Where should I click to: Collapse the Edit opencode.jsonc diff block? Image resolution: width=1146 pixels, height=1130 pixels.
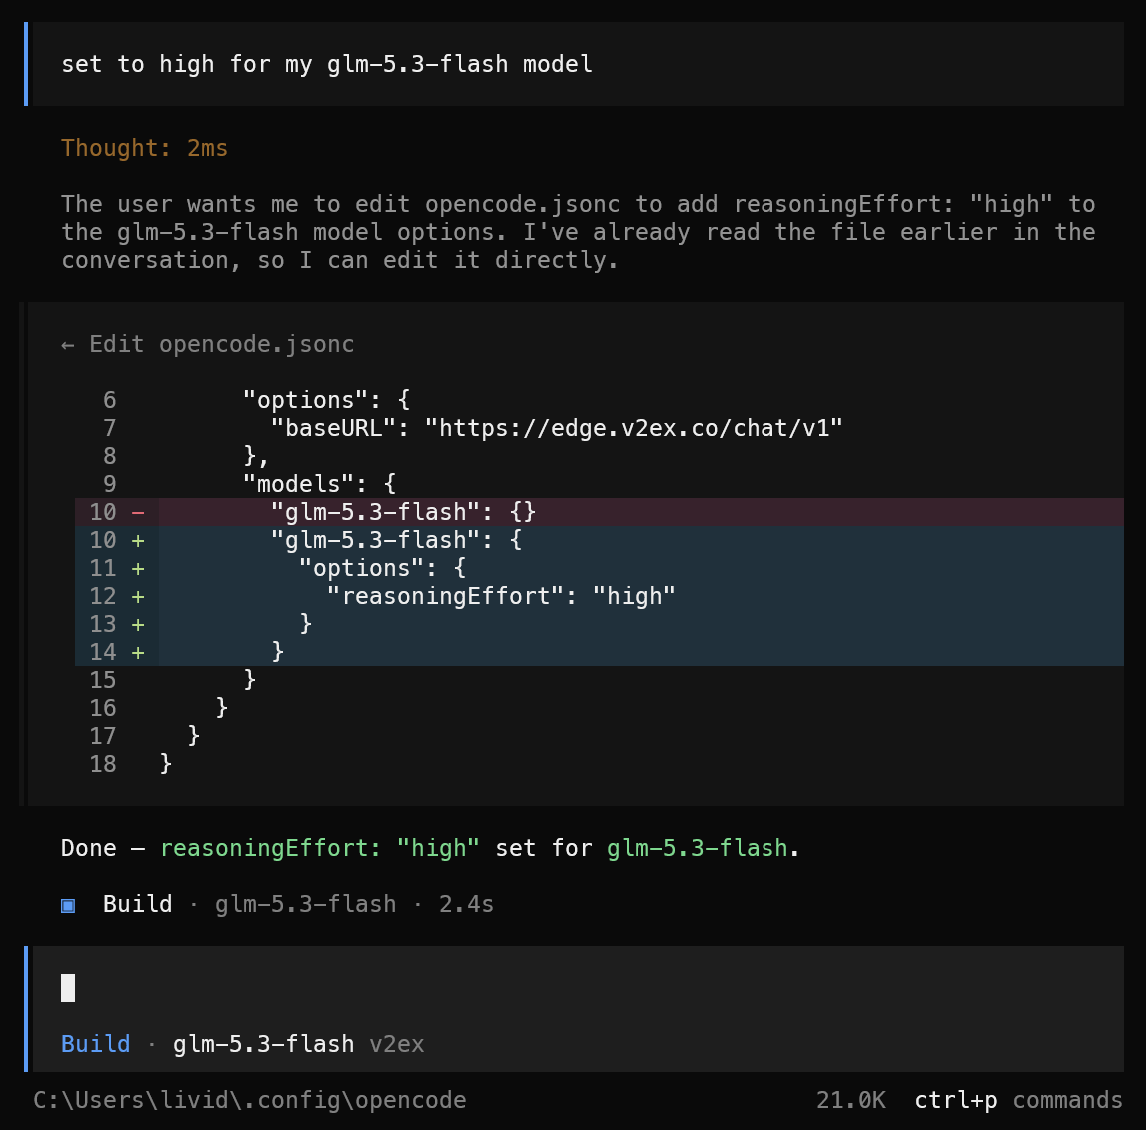tap(208, 344)
